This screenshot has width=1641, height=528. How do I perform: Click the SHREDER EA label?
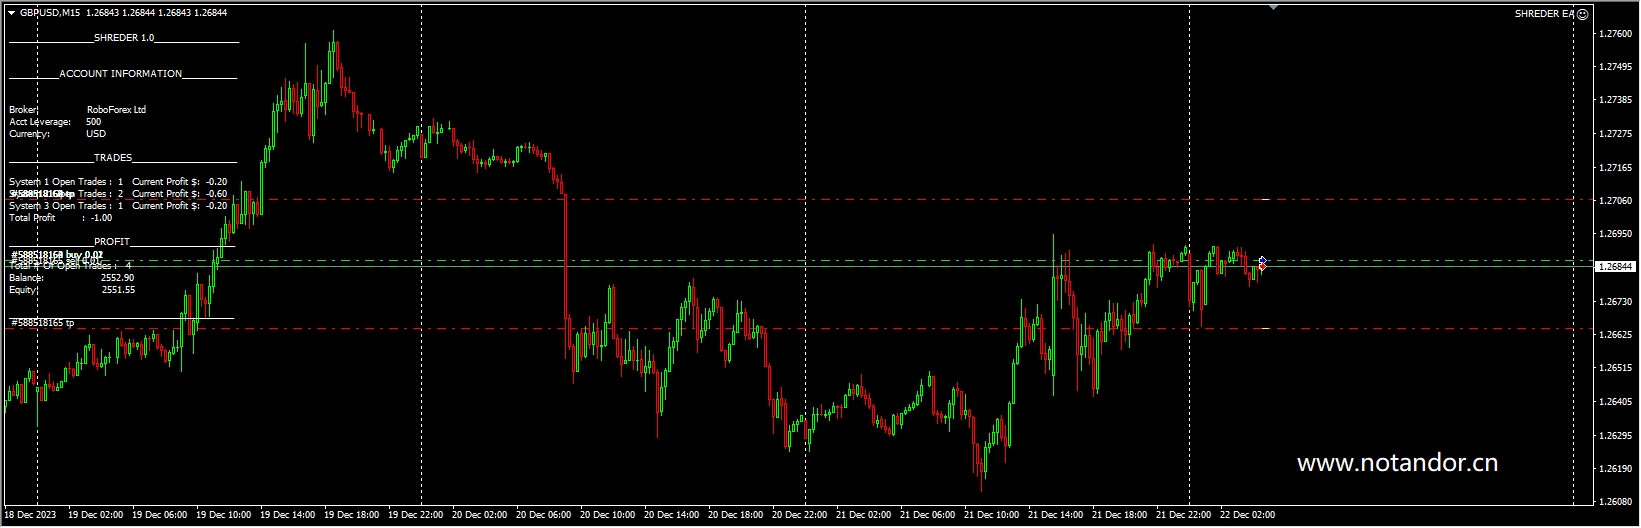[1544, 14]
